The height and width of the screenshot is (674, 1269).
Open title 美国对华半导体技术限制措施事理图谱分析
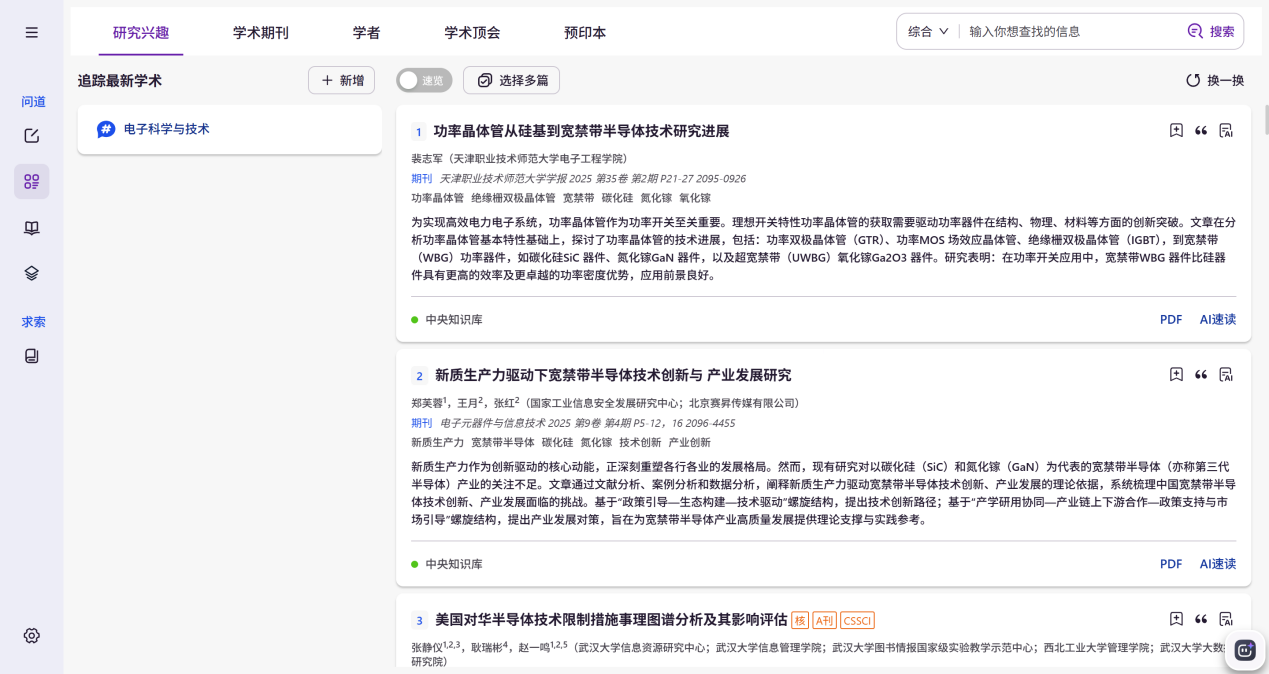tap(611, 620)
